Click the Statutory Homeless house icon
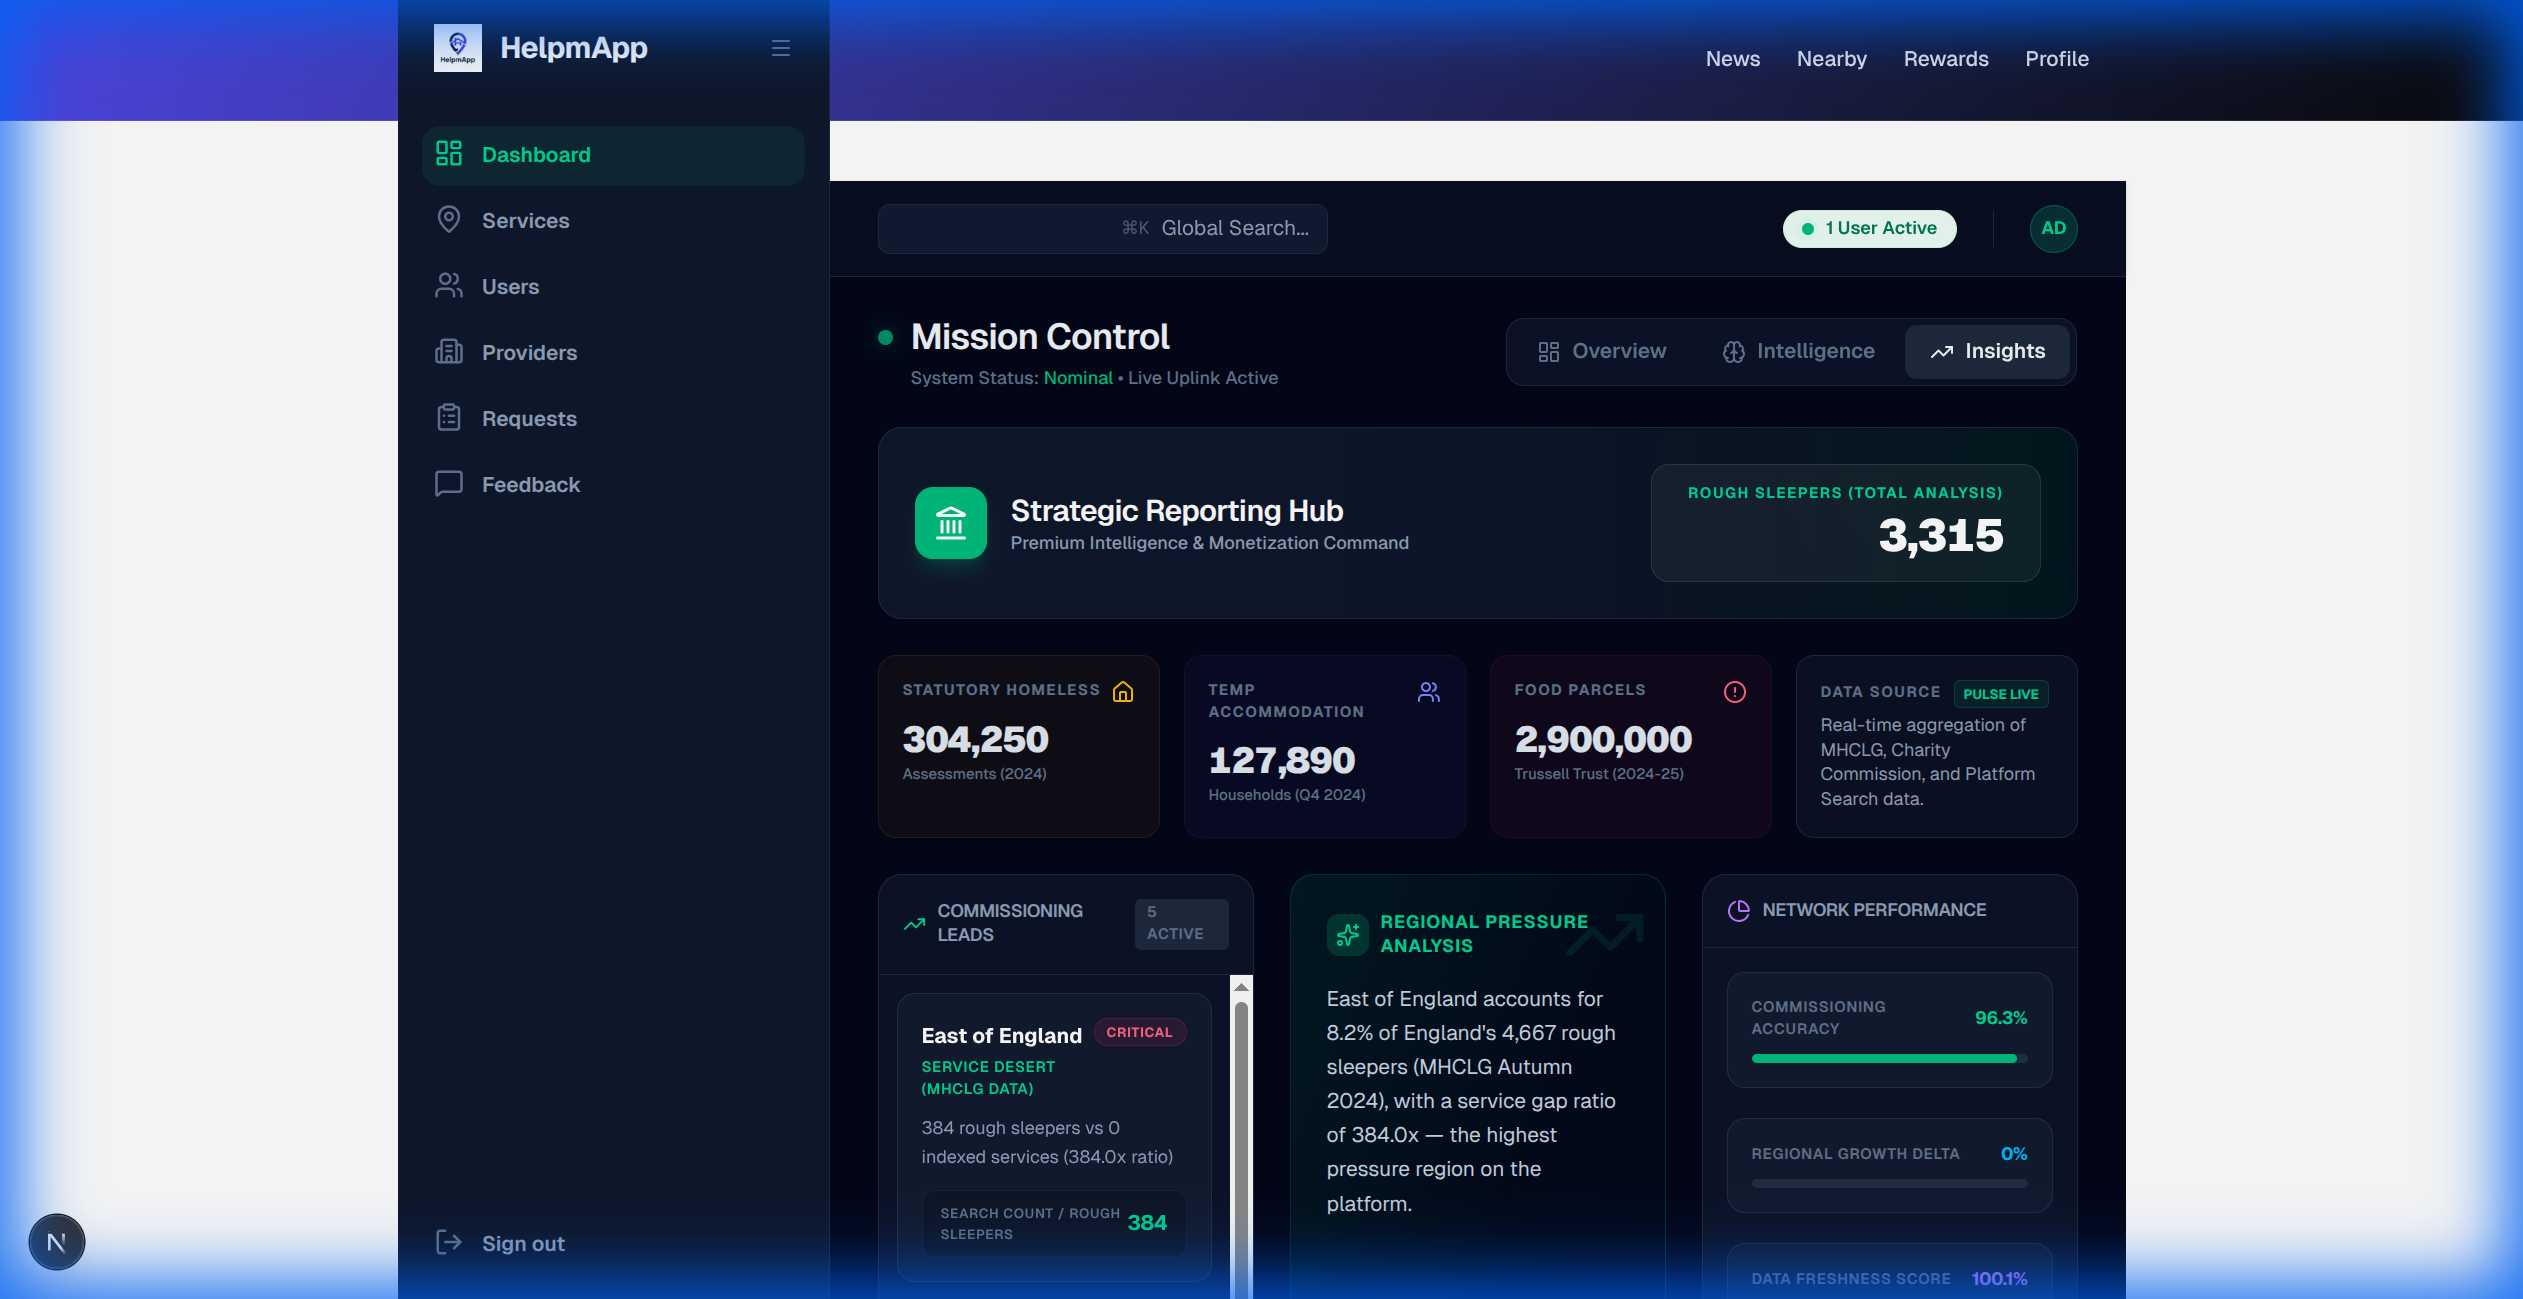 point(1122,692)
